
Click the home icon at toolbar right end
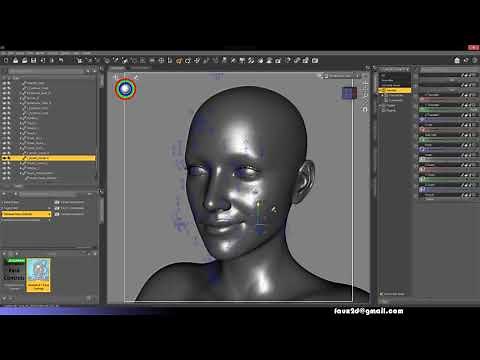point(457,60)
